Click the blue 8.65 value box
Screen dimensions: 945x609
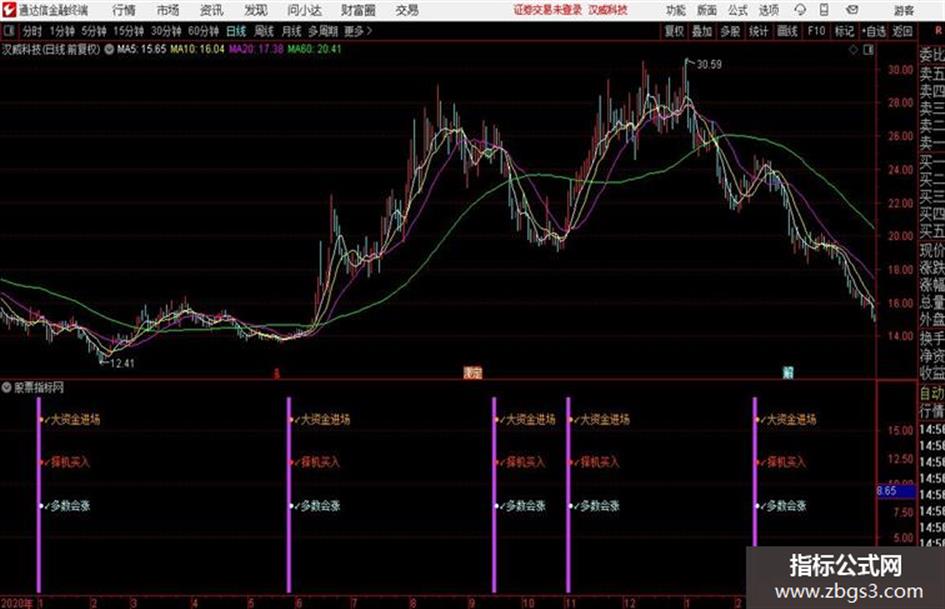coord(896,491)
